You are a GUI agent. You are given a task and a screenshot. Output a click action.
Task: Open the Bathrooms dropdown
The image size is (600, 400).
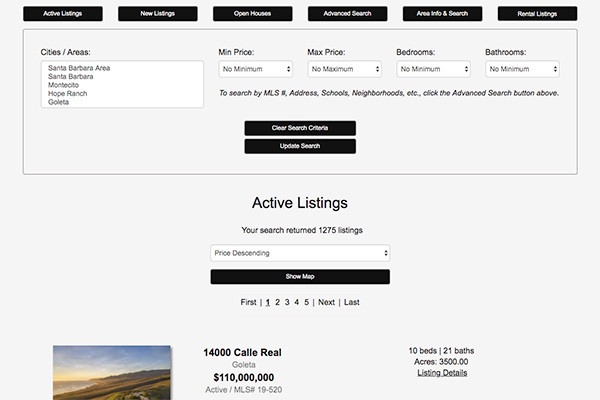coord(522,69)
